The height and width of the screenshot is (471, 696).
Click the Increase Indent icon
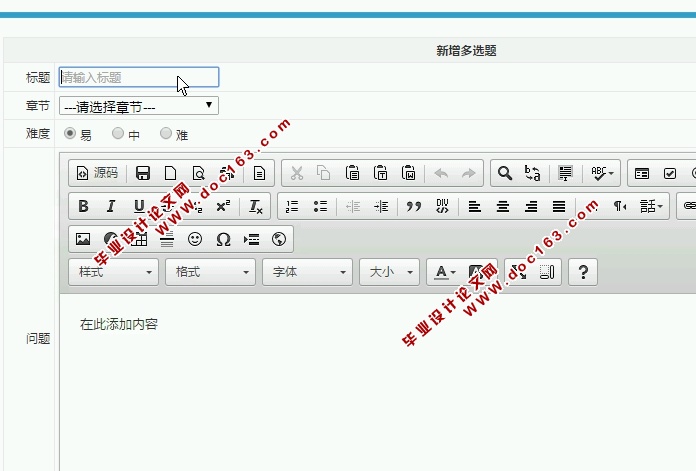(381, 206)
